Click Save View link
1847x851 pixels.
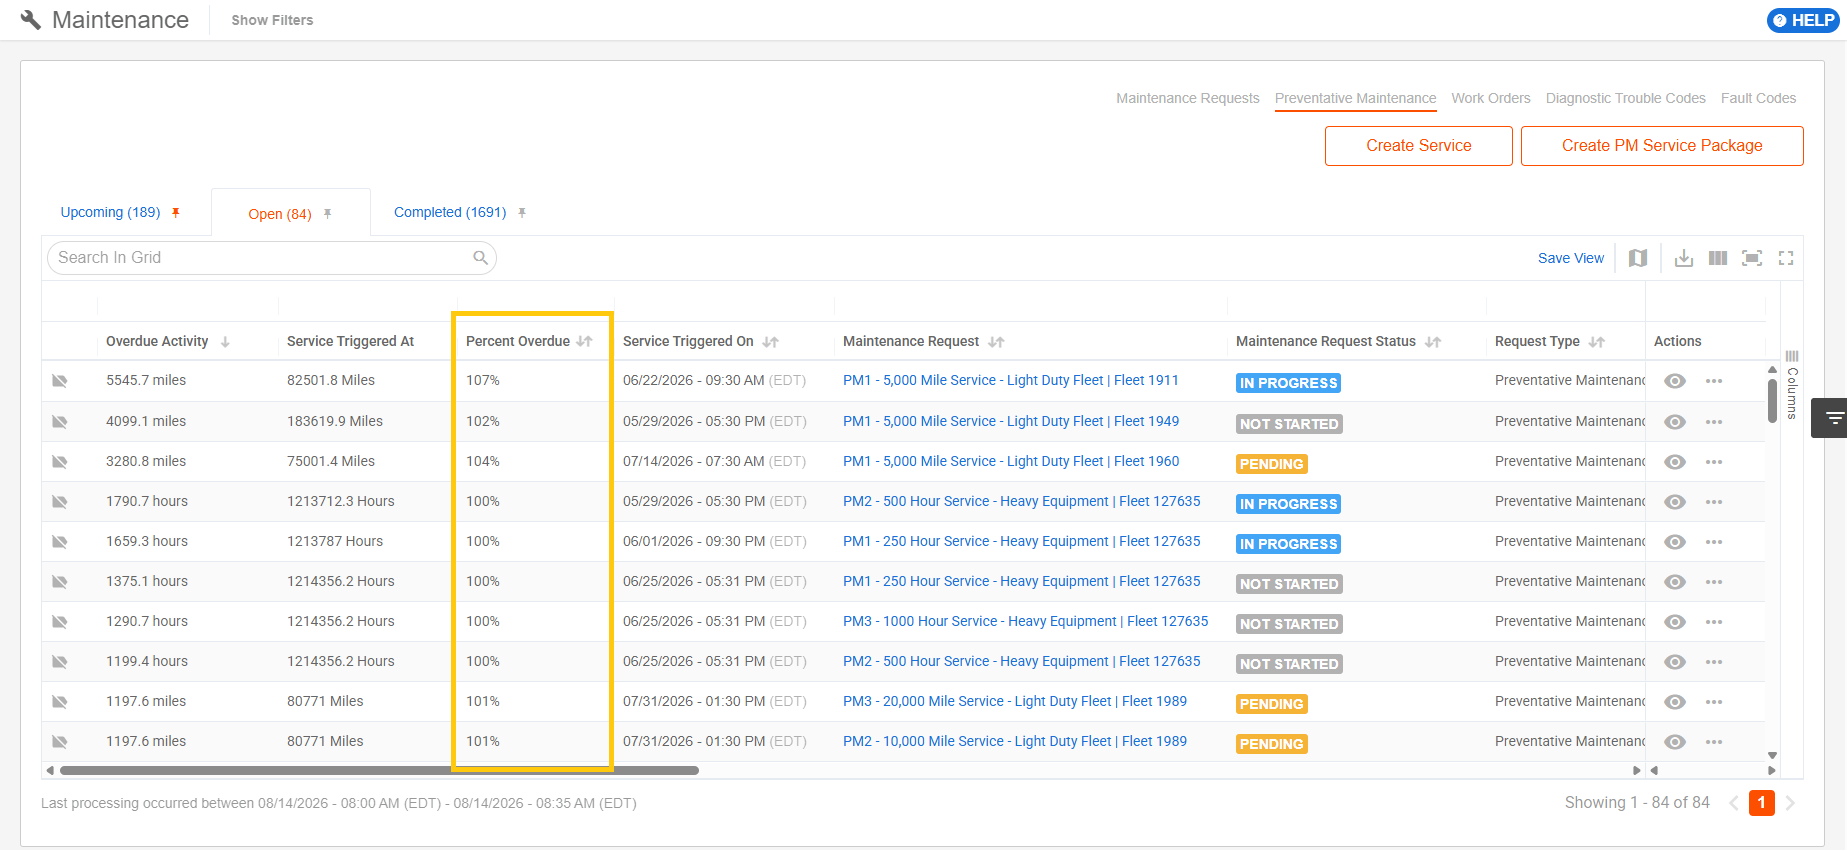coord(1570,258)
